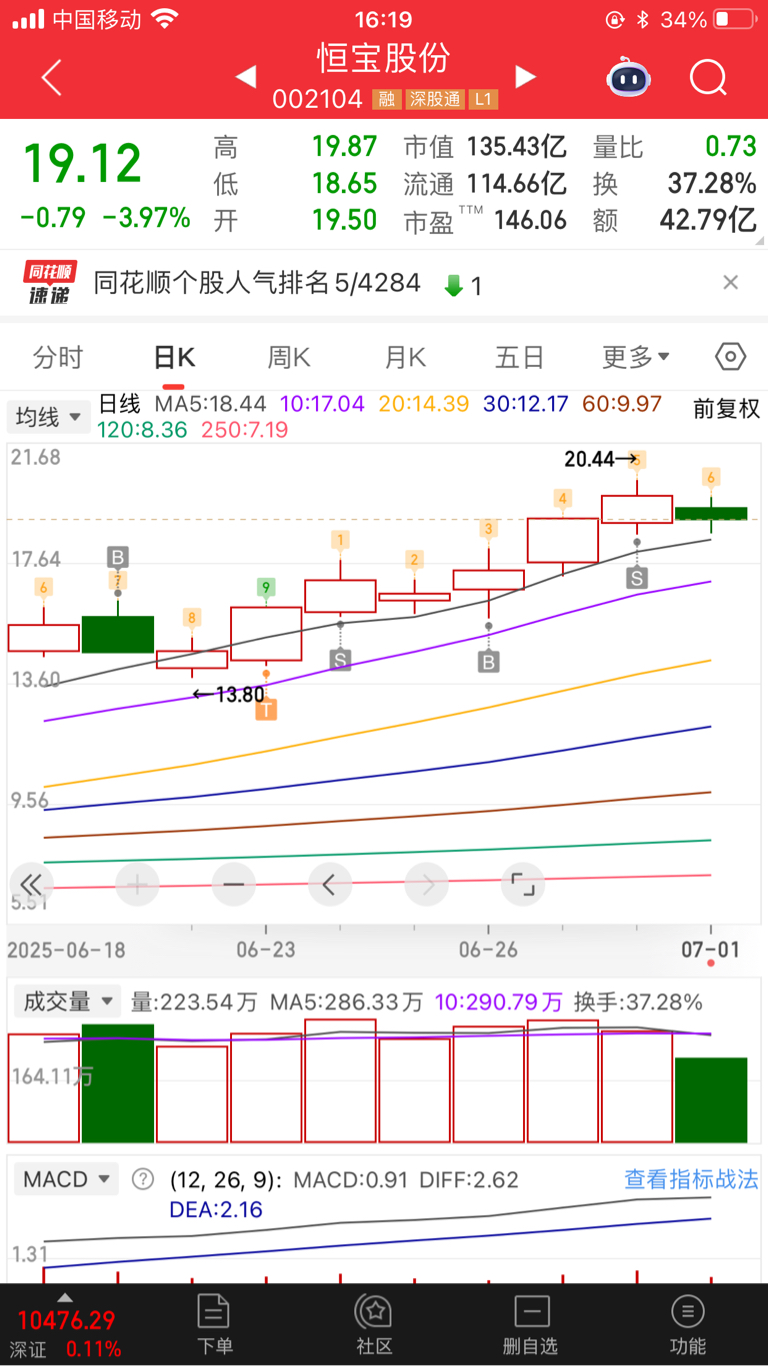Move chart right with chevron button
This screenshot has width=768, height=1366.
point(427,884)
